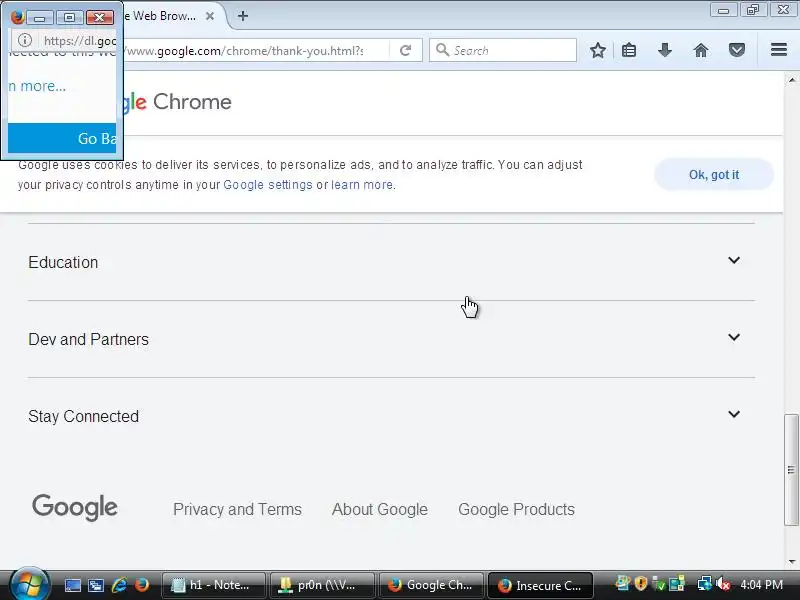Click the 4:04 PM taskbar clock
Screen dimensions: 800x600
[x=761, y=585]
